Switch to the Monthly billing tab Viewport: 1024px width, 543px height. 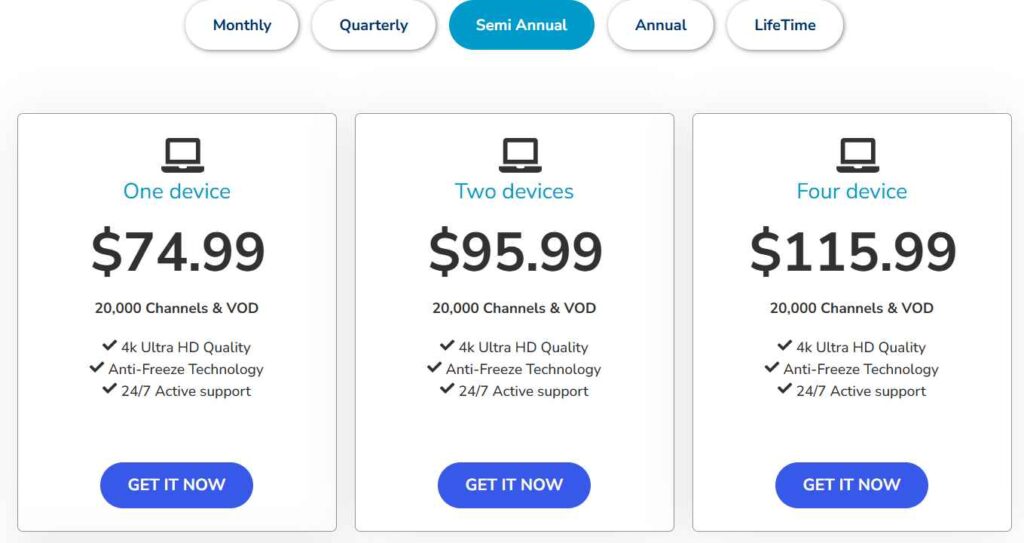point(242,25)
